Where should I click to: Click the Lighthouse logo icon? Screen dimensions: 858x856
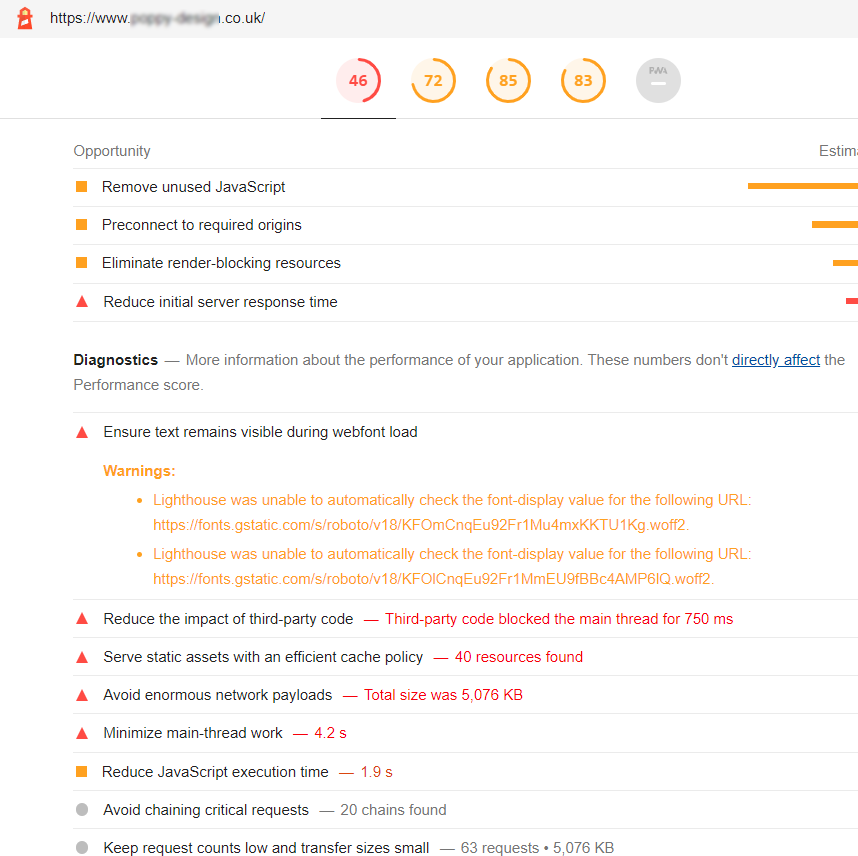click(26, 18)
